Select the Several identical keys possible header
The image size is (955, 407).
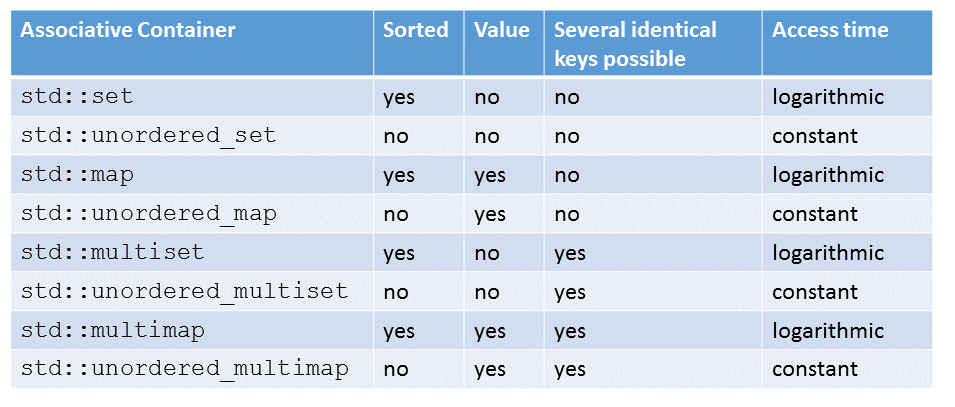pyautogui.click(x=635, y=44)
